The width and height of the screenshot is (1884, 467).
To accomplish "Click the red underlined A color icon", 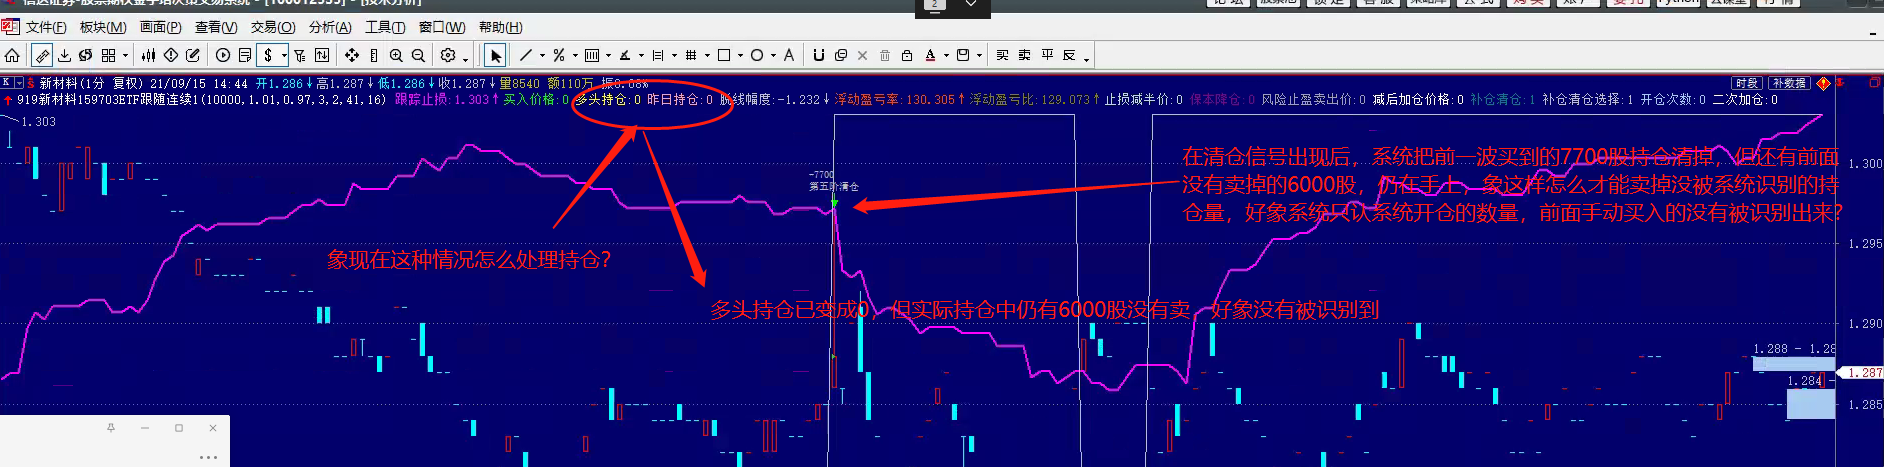I will (930, 55).
